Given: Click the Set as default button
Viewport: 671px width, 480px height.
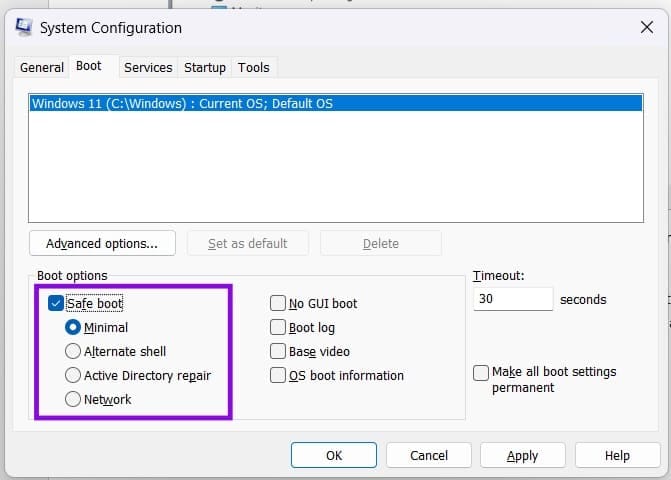Looking at the screenshot, I should (248, 243).
